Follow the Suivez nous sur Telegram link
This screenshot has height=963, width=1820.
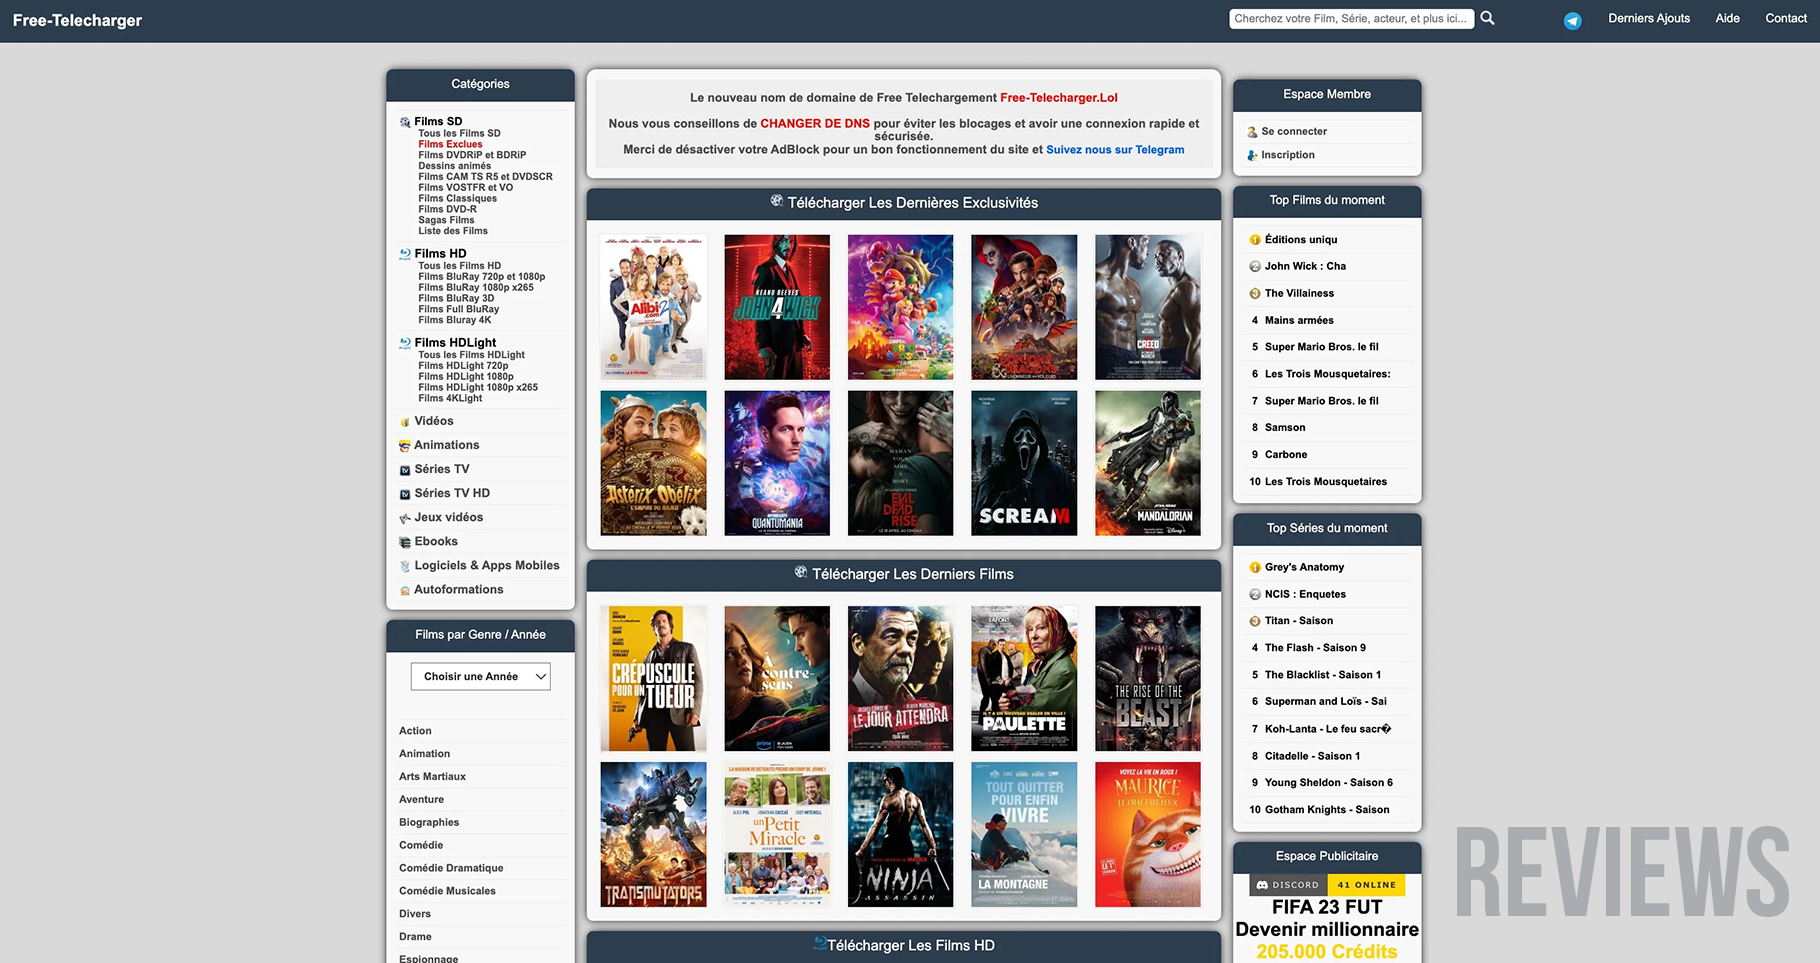pyautogui.click(x=1115, y=150)
